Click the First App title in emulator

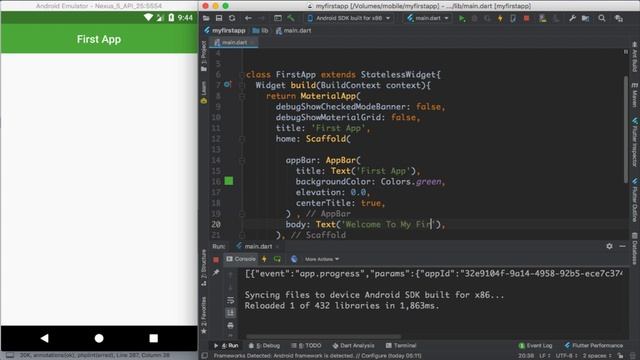point(99,39)
